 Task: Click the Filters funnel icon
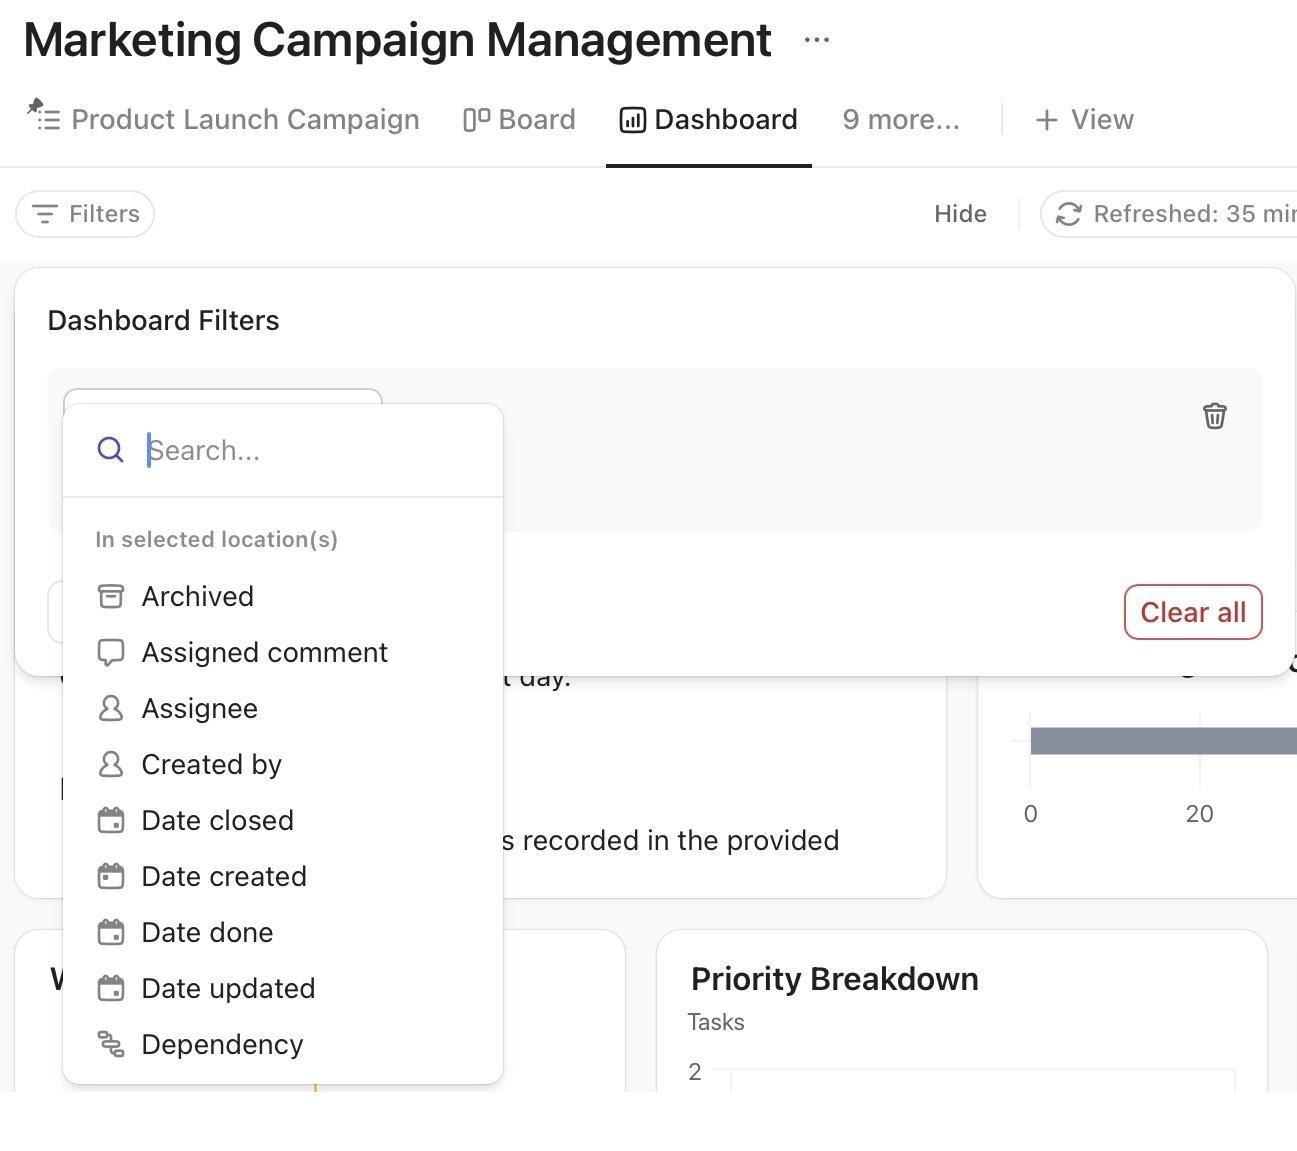click(x=44, y=214)
